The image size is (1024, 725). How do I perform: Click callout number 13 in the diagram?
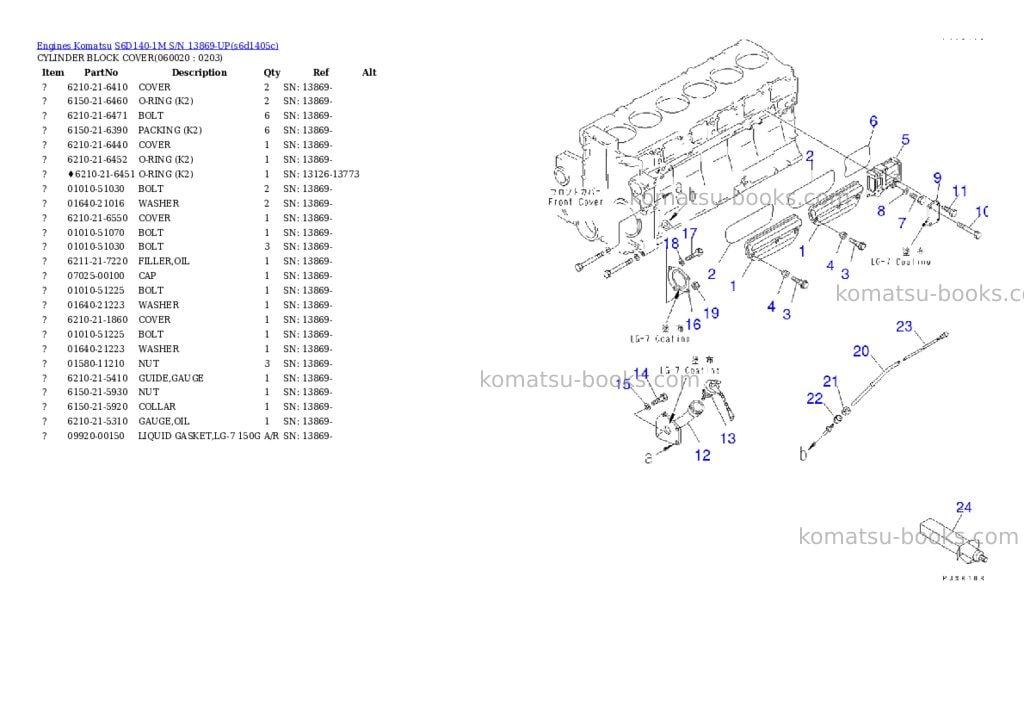tap(728, 439)
